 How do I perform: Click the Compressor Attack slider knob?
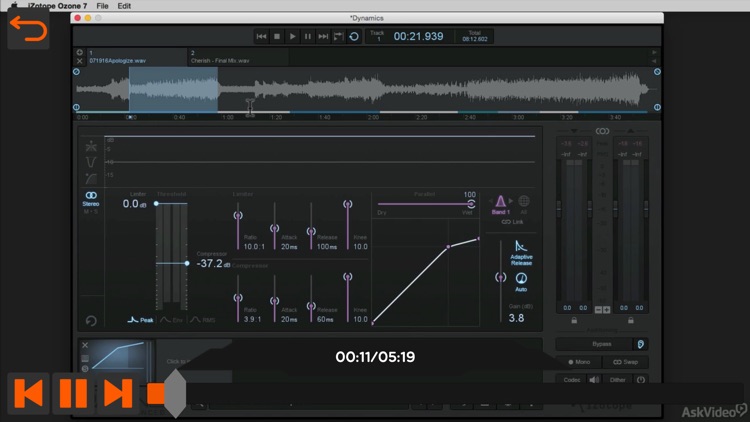(275, 300)
